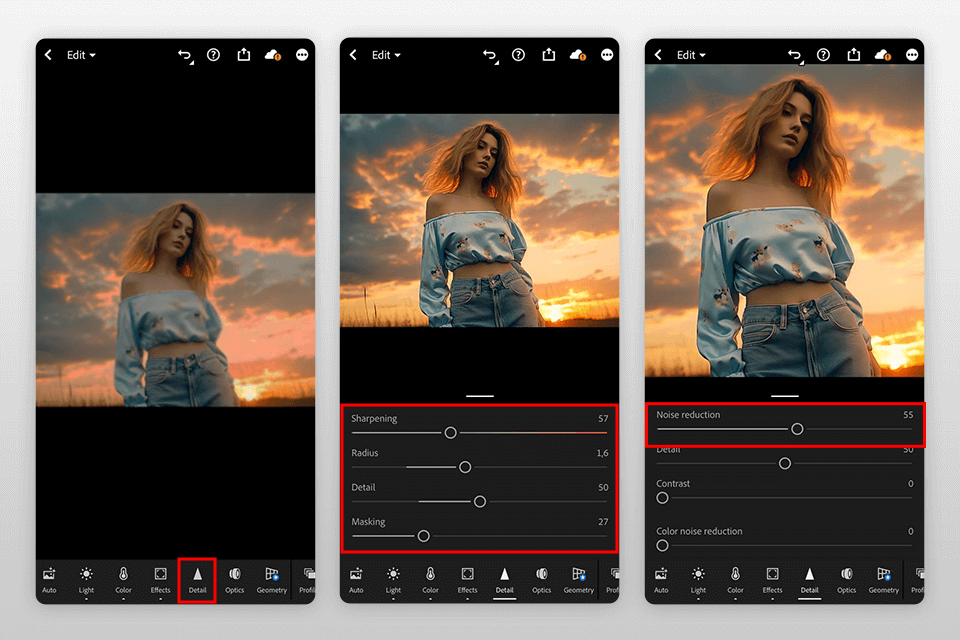
Task: Tap share icon in left phone
Action: [244, 55]
